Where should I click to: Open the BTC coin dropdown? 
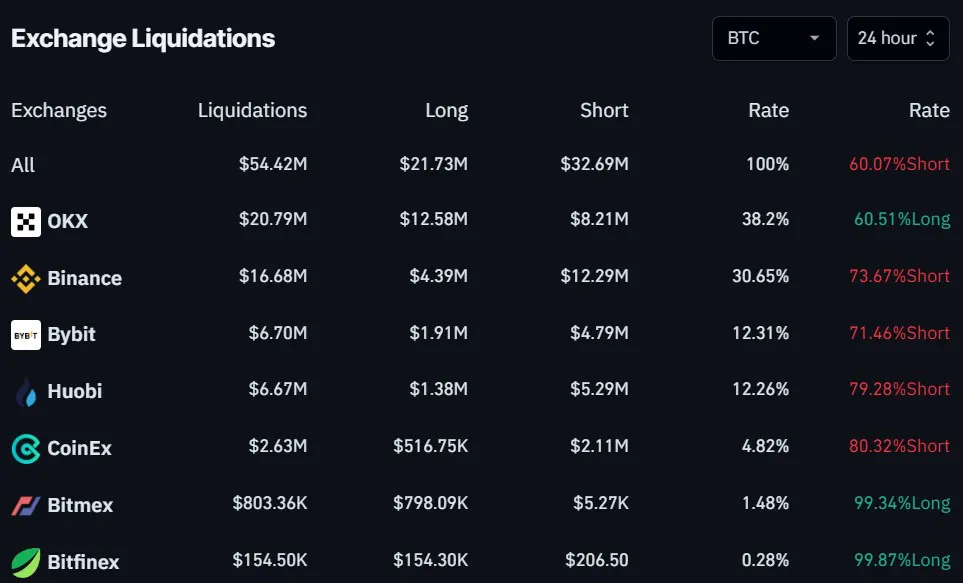coord(773,39)
